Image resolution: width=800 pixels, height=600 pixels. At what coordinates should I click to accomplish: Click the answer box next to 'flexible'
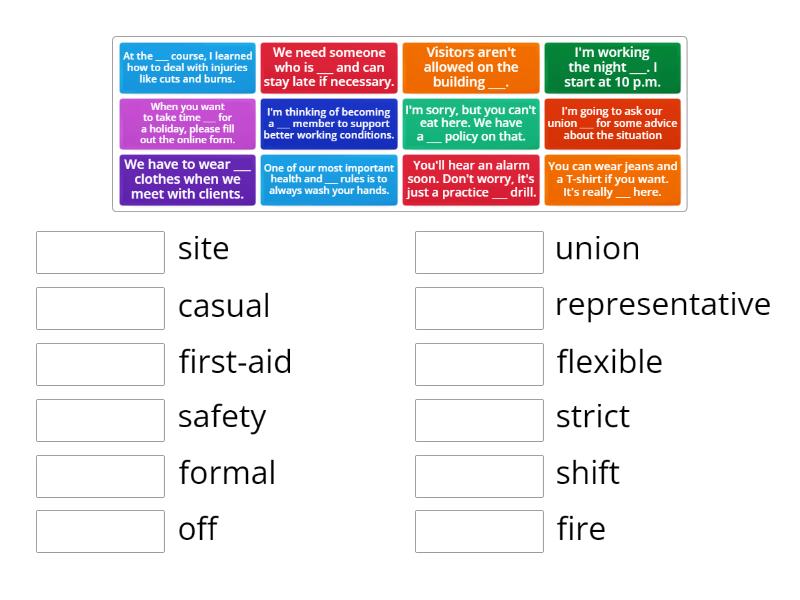[x=479, y=362]
